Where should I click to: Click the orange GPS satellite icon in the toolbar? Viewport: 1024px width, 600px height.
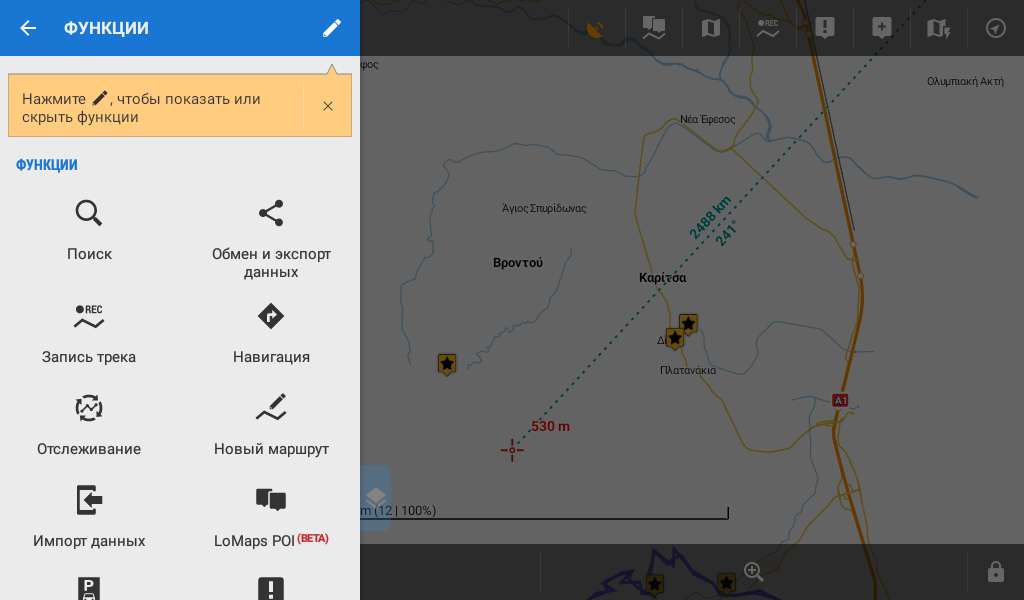pos(596,28)
